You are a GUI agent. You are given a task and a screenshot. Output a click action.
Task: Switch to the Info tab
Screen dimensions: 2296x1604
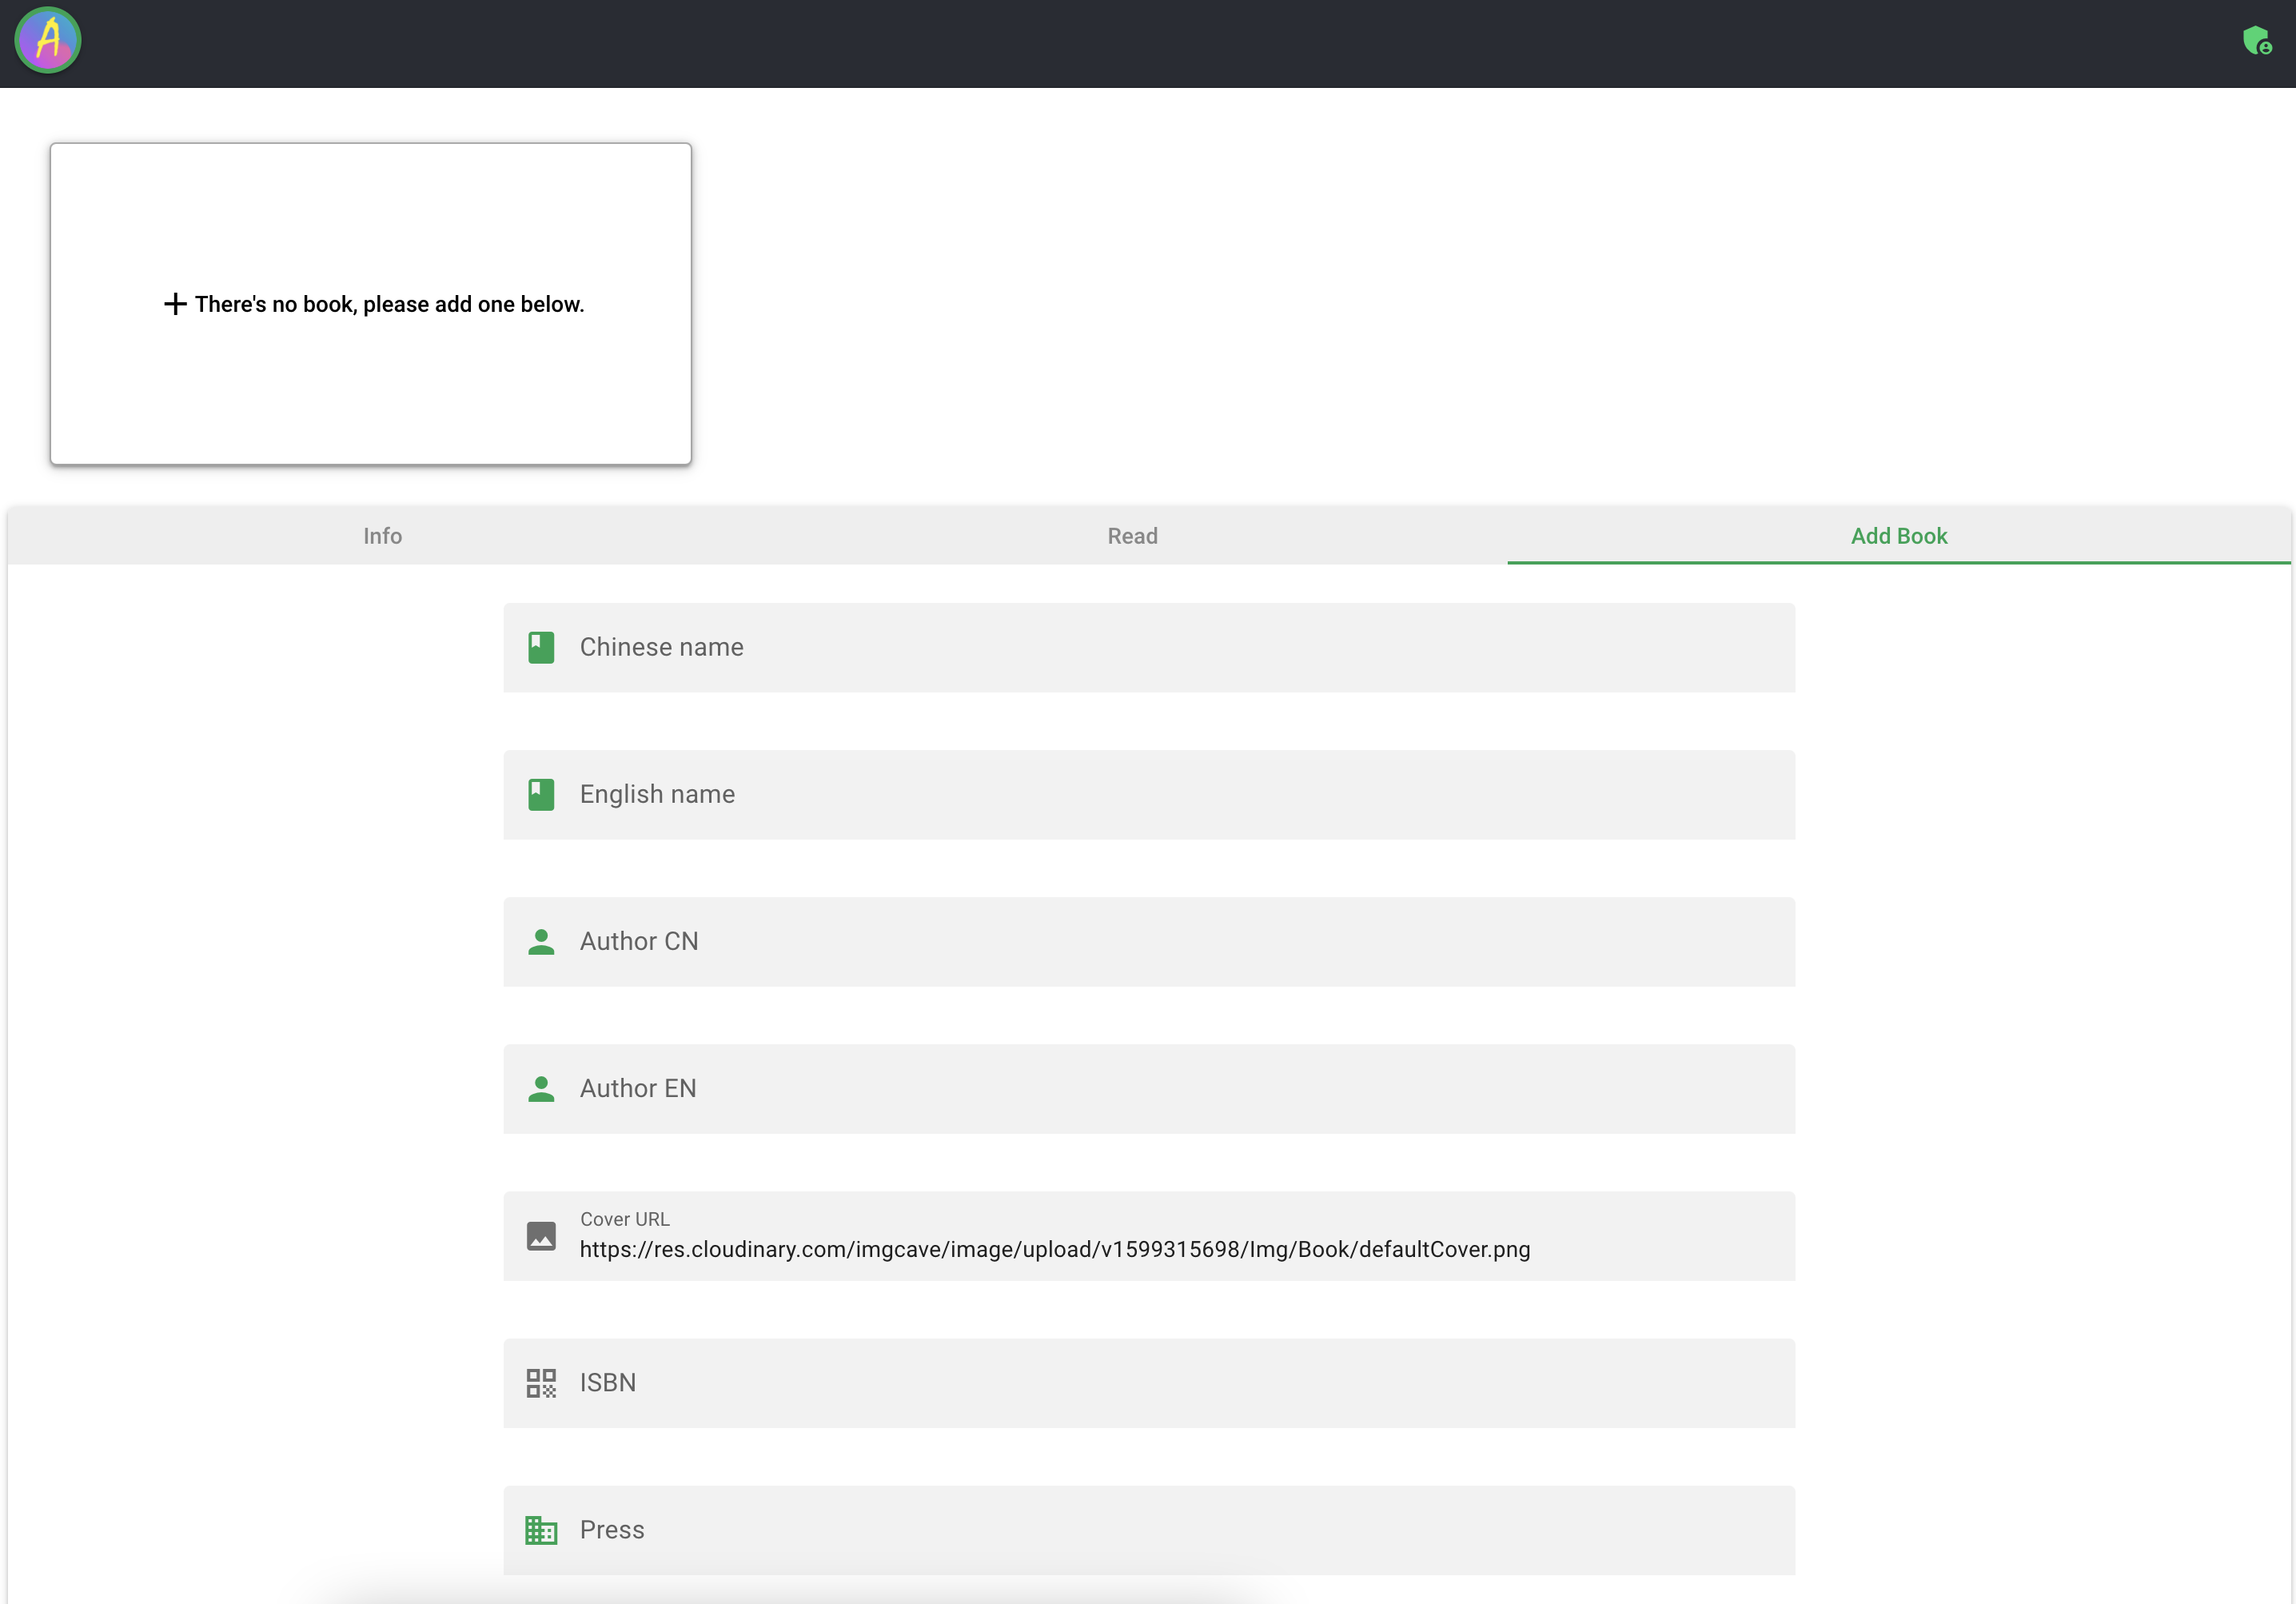[x=383, y=536]
